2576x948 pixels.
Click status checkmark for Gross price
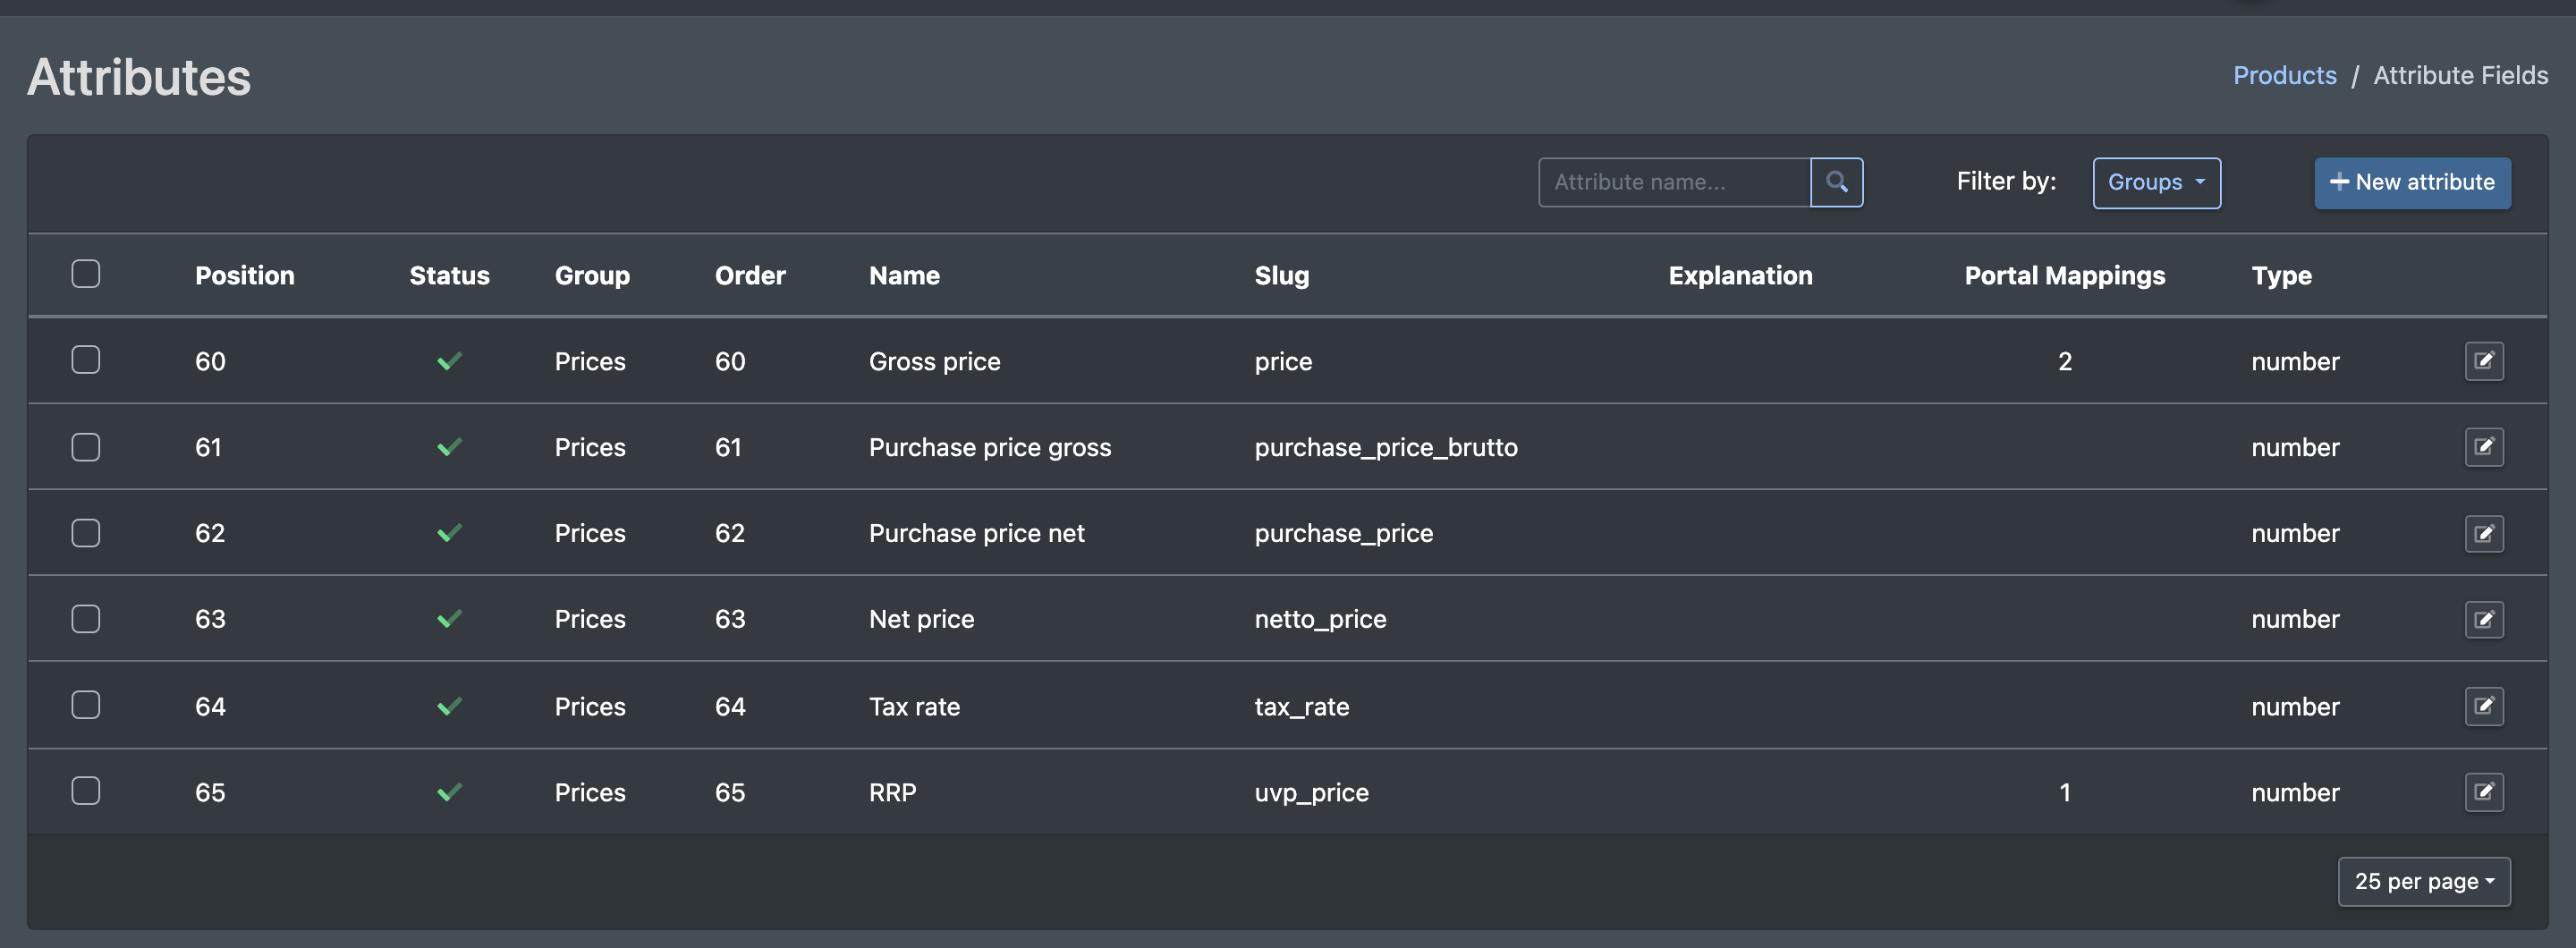click(x=449, y=361)
